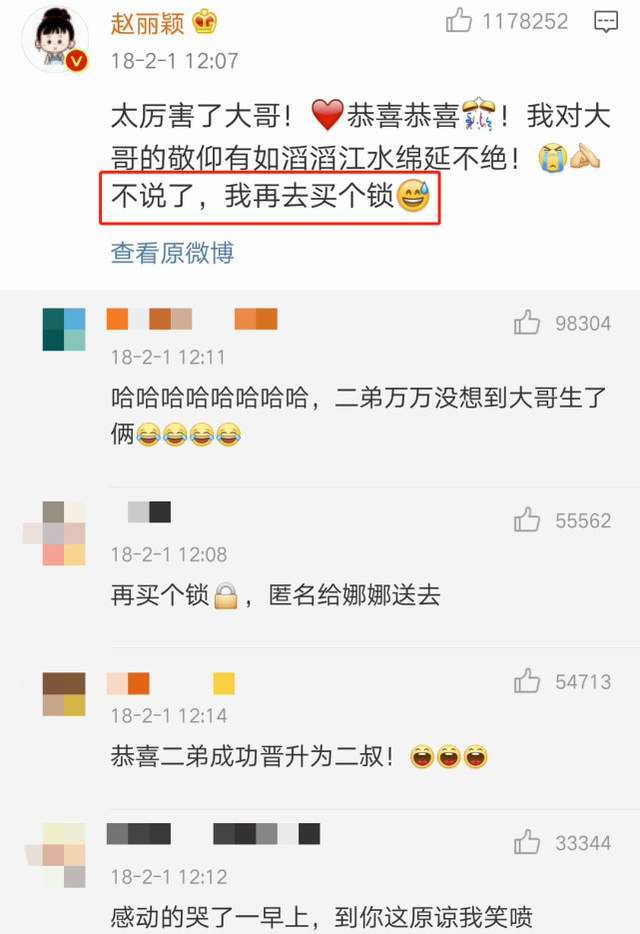Tap the verified V badge on the avatar
The image size is (640, 934).
77,61
